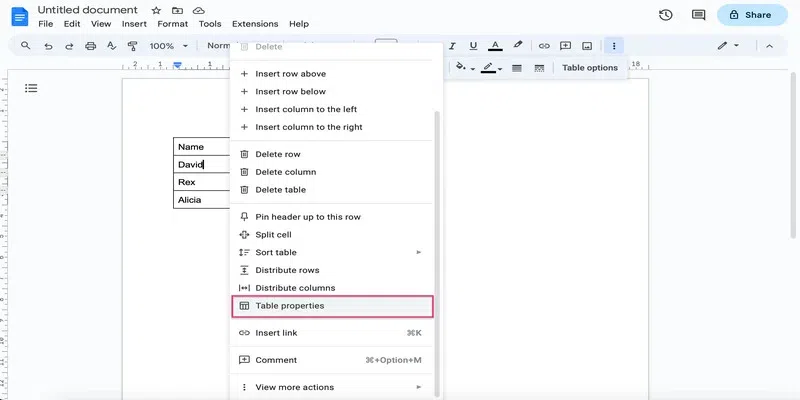Viewport: 800px width, 400px height.
Task: Click the context menu scrollbar
Action: click(437, 253)
